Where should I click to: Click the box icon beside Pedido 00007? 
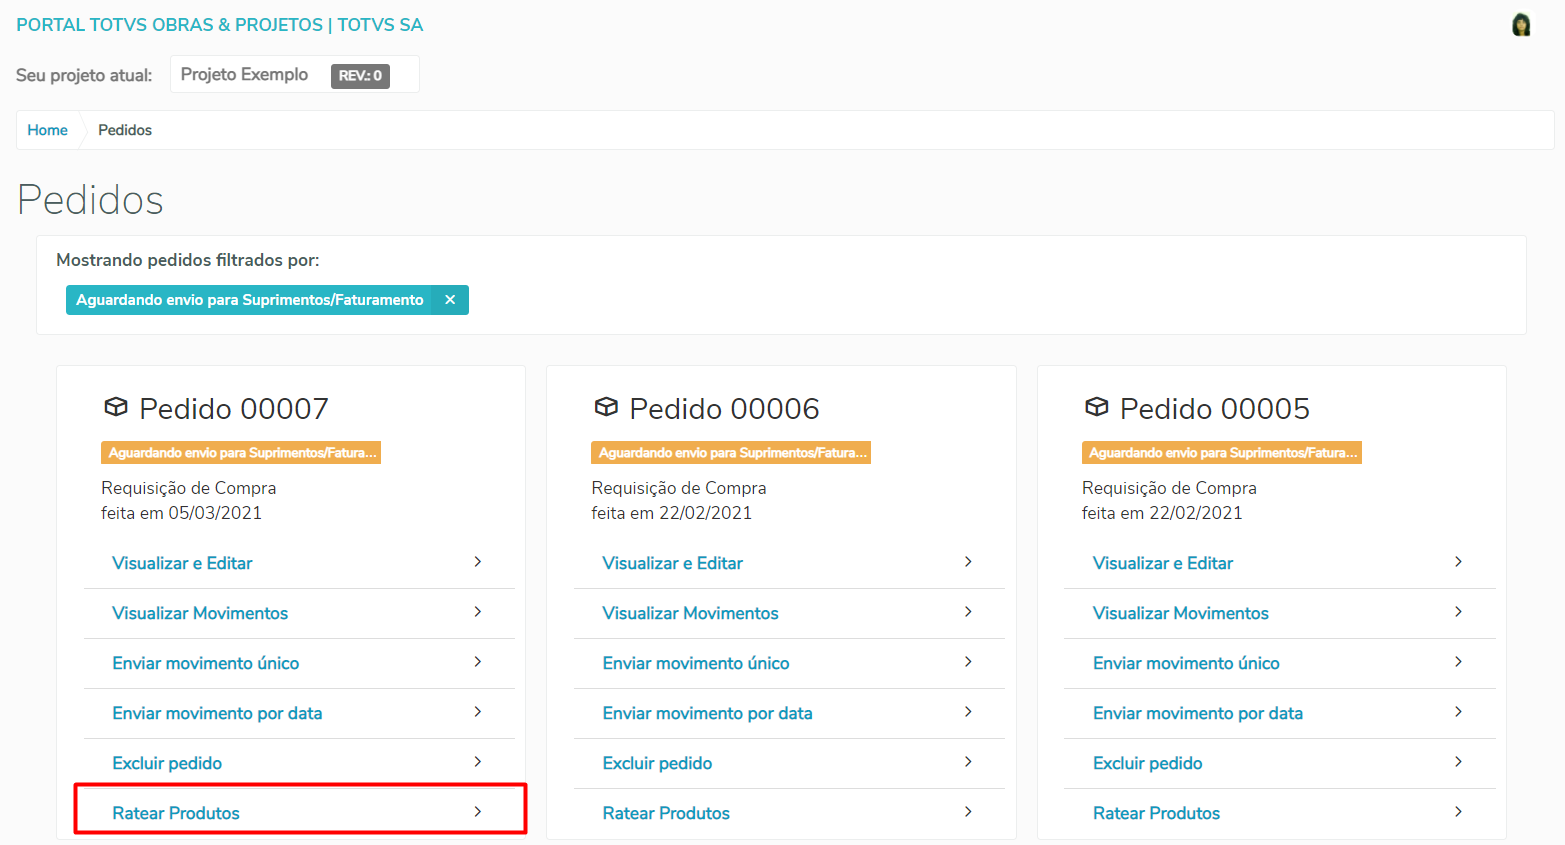click(116, 407)
